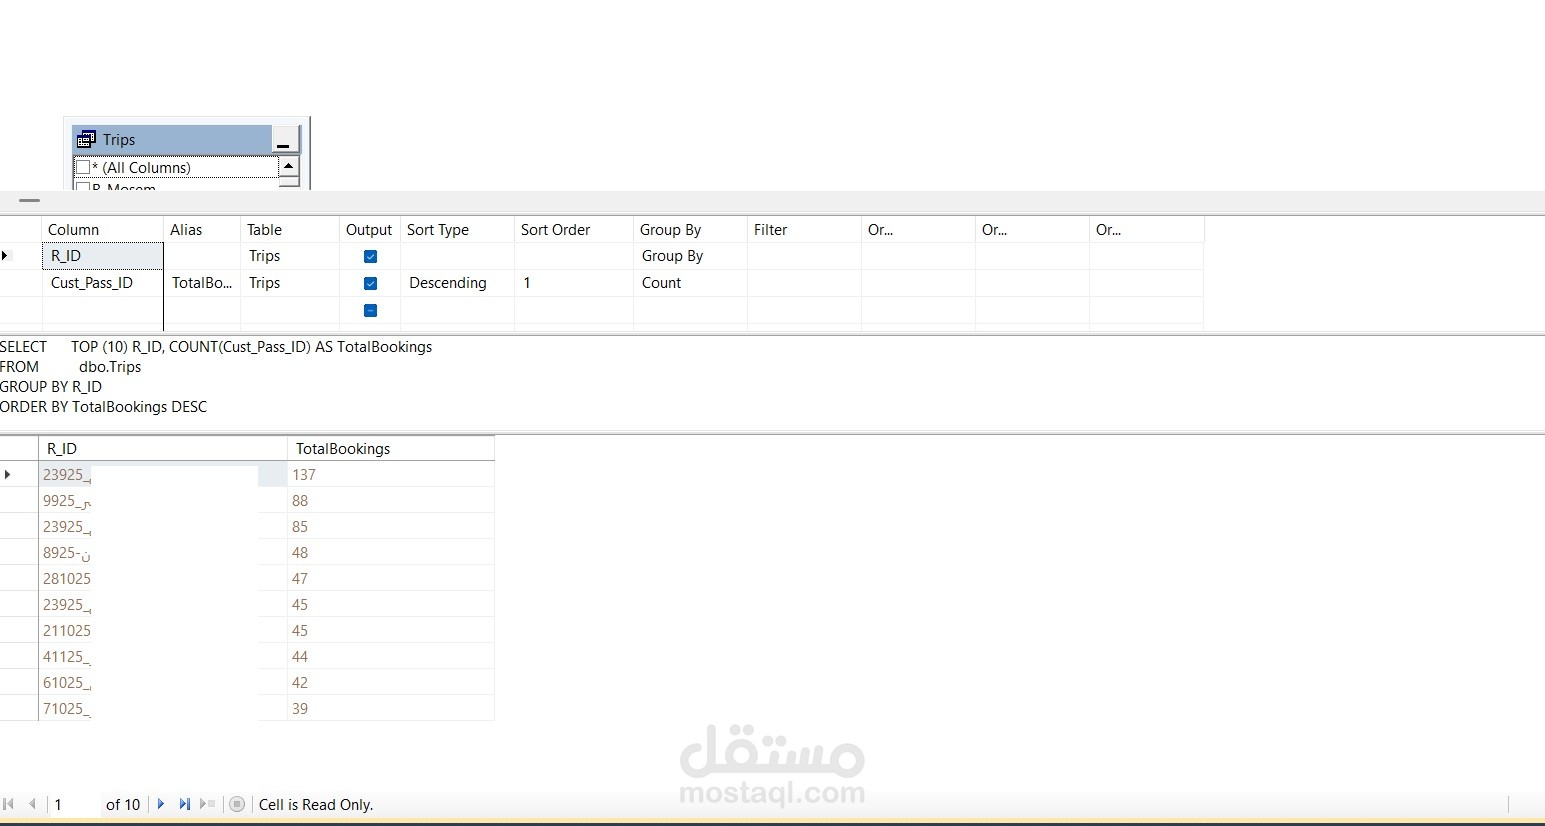Click the Column header in criteria grid
The image size is (1545, 826).
[102, 230]
